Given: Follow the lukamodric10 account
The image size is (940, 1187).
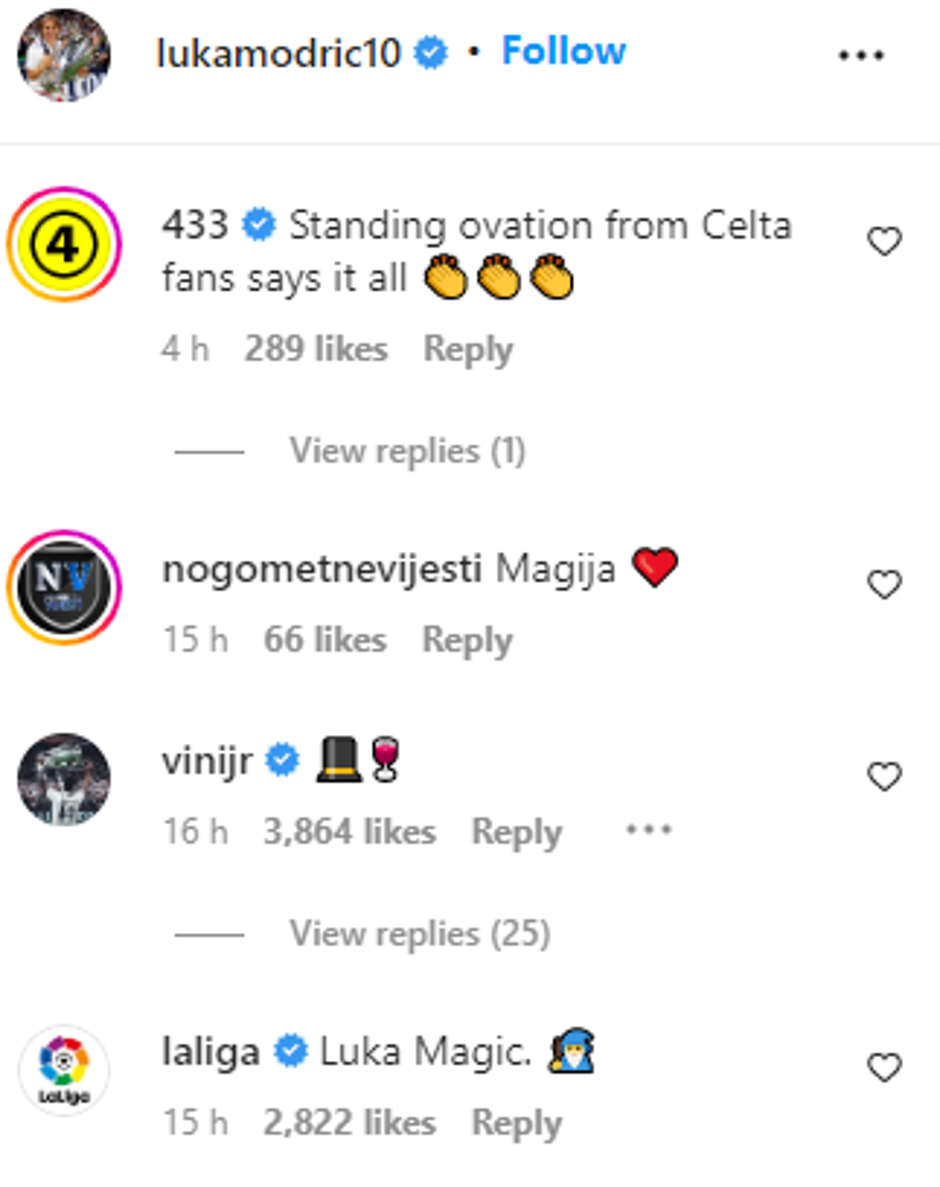Looking at the screenshot, I should [563, 51].
